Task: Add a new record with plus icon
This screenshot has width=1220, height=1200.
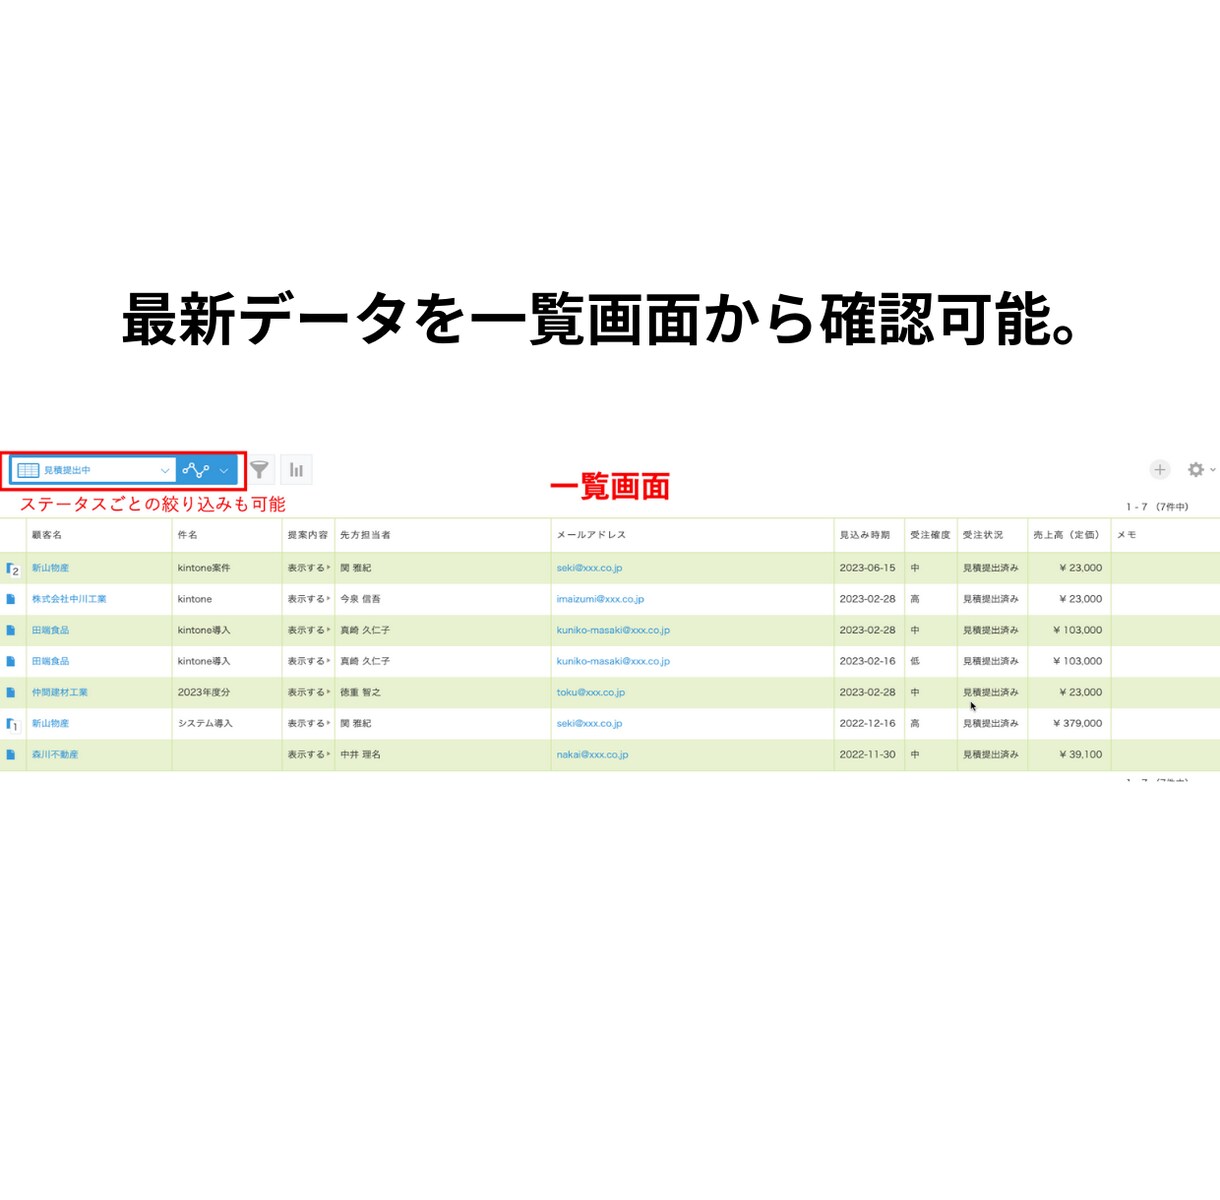Action: (1159, 469)
